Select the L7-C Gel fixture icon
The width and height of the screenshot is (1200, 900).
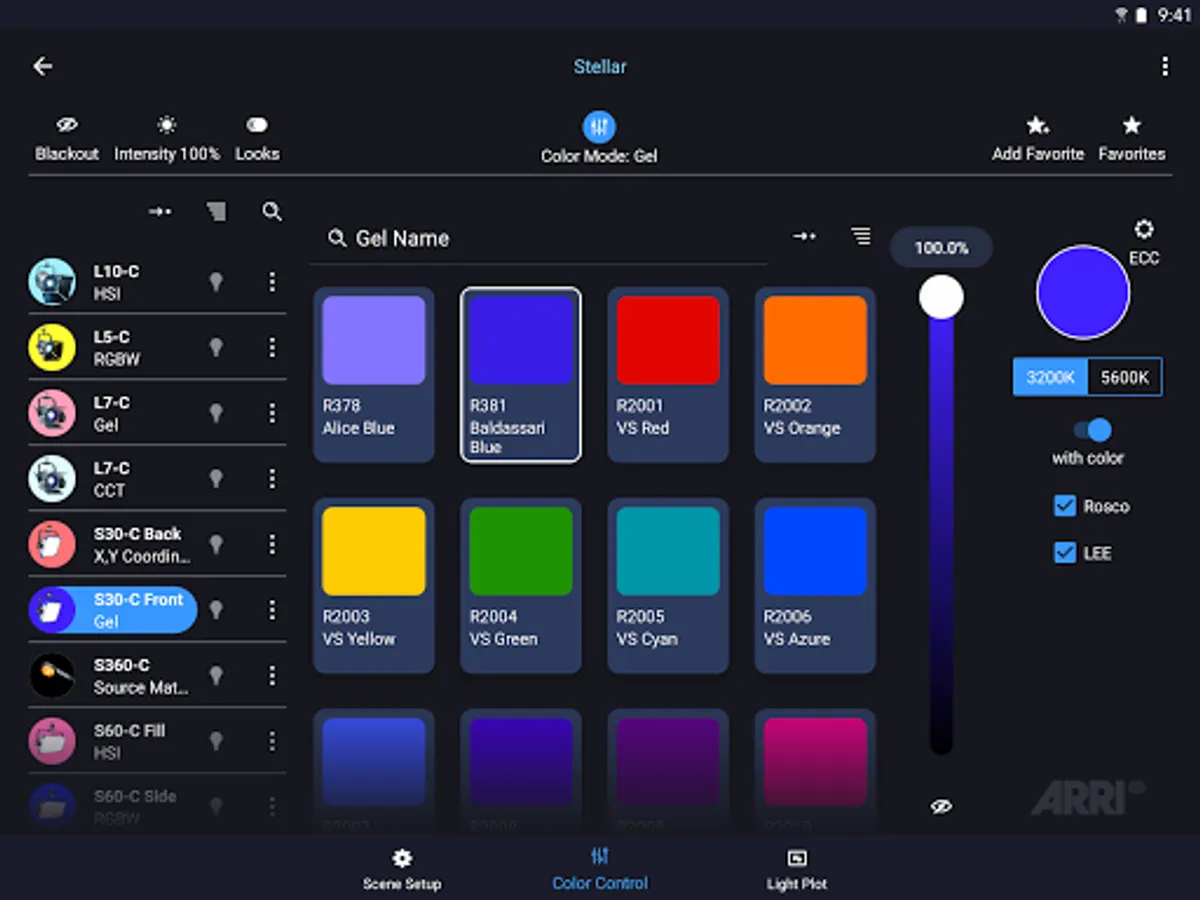pos(52,413)
